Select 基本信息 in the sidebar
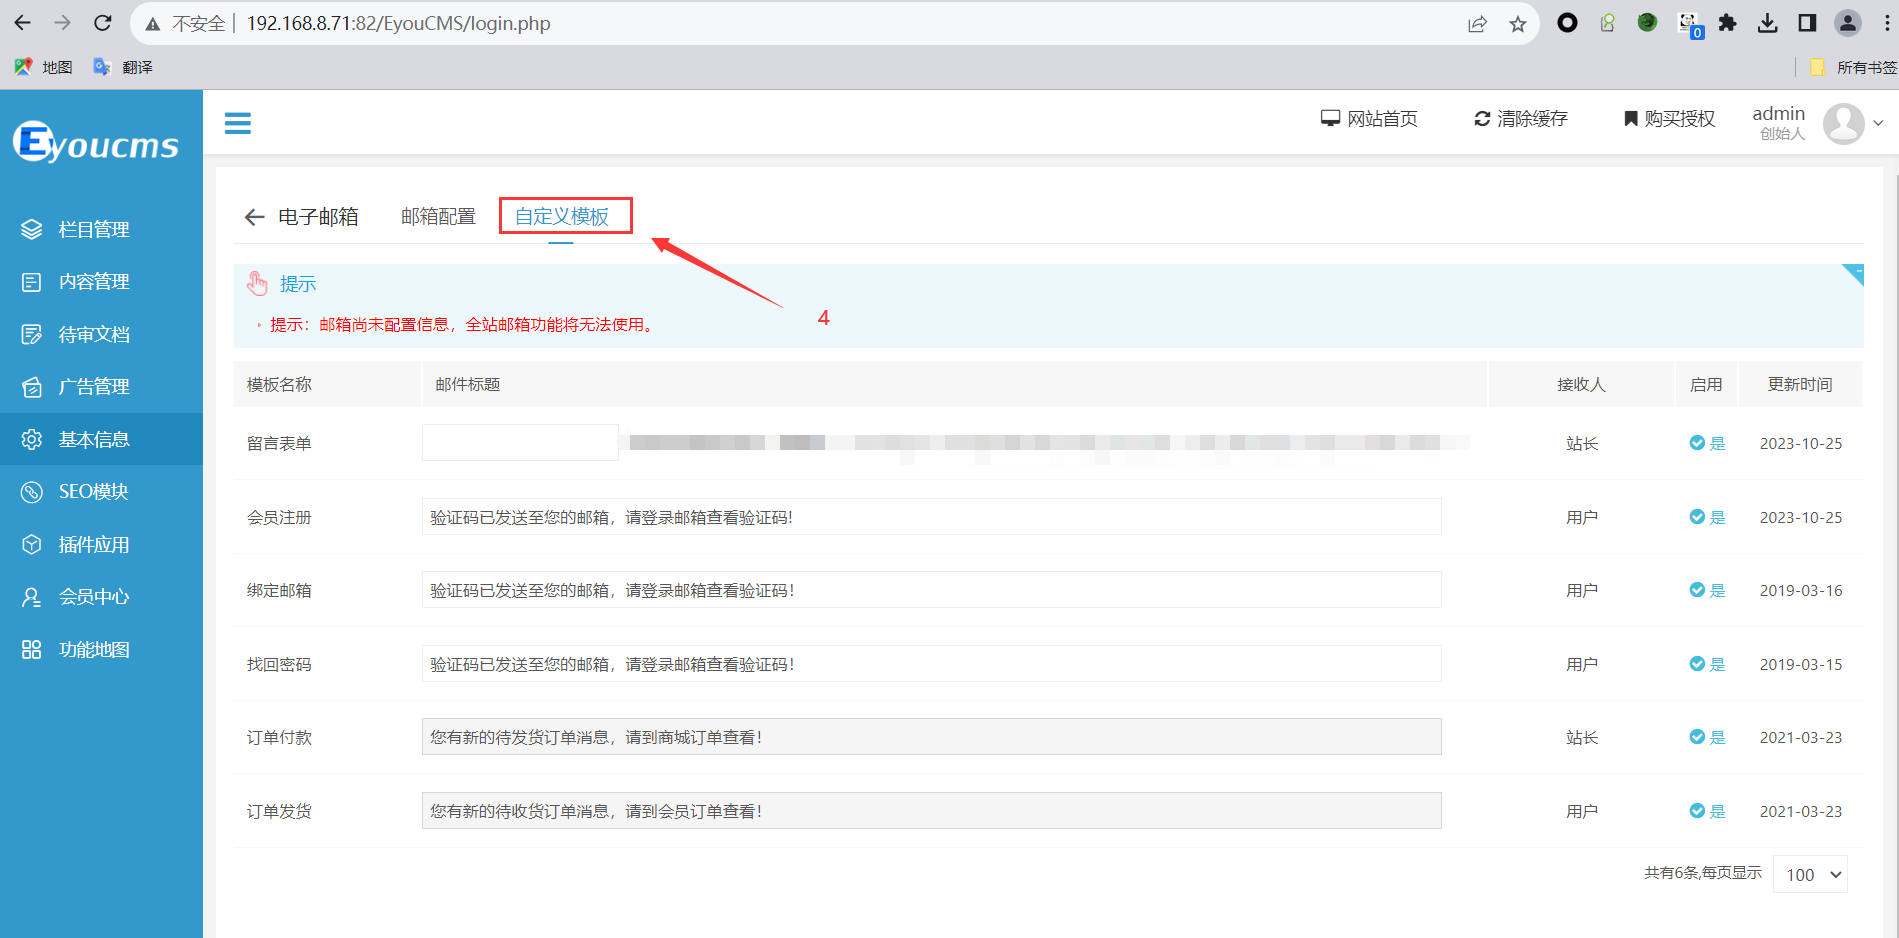This screenshot has height=938, width=1899. point(101,439)
